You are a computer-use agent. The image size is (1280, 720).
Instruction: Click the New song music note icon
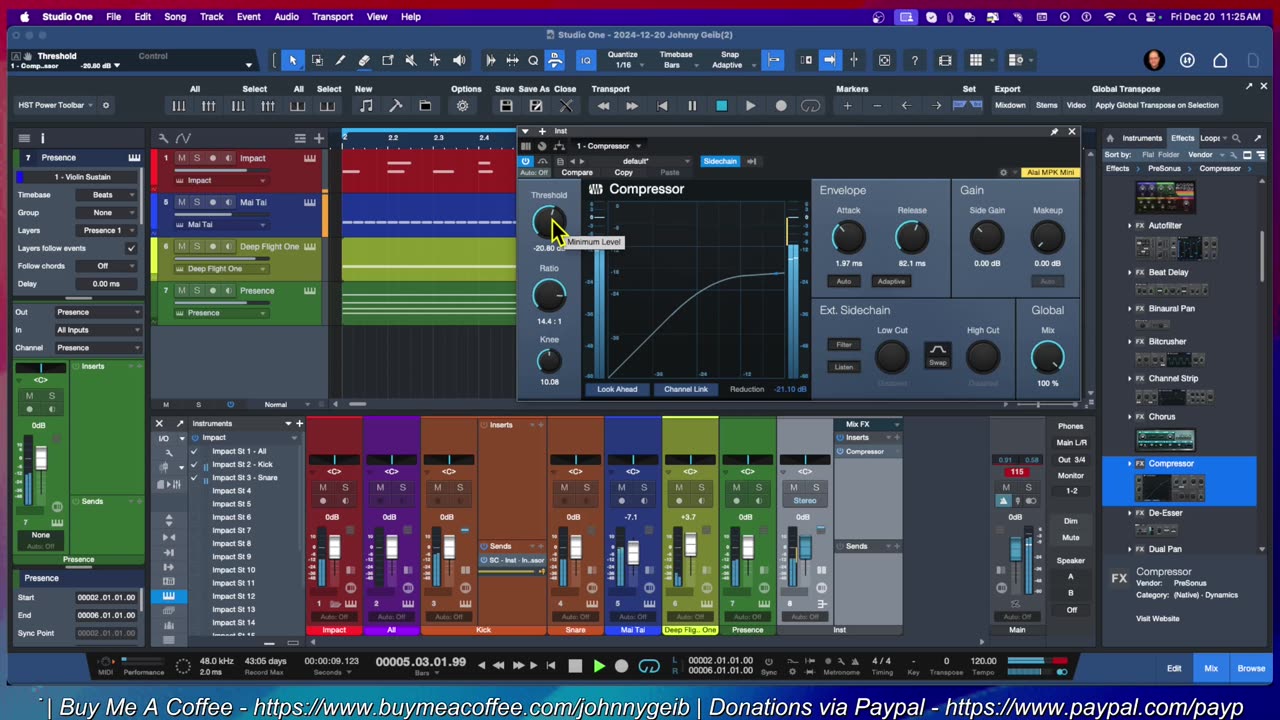pyautogui.click(x=366, y=106)
